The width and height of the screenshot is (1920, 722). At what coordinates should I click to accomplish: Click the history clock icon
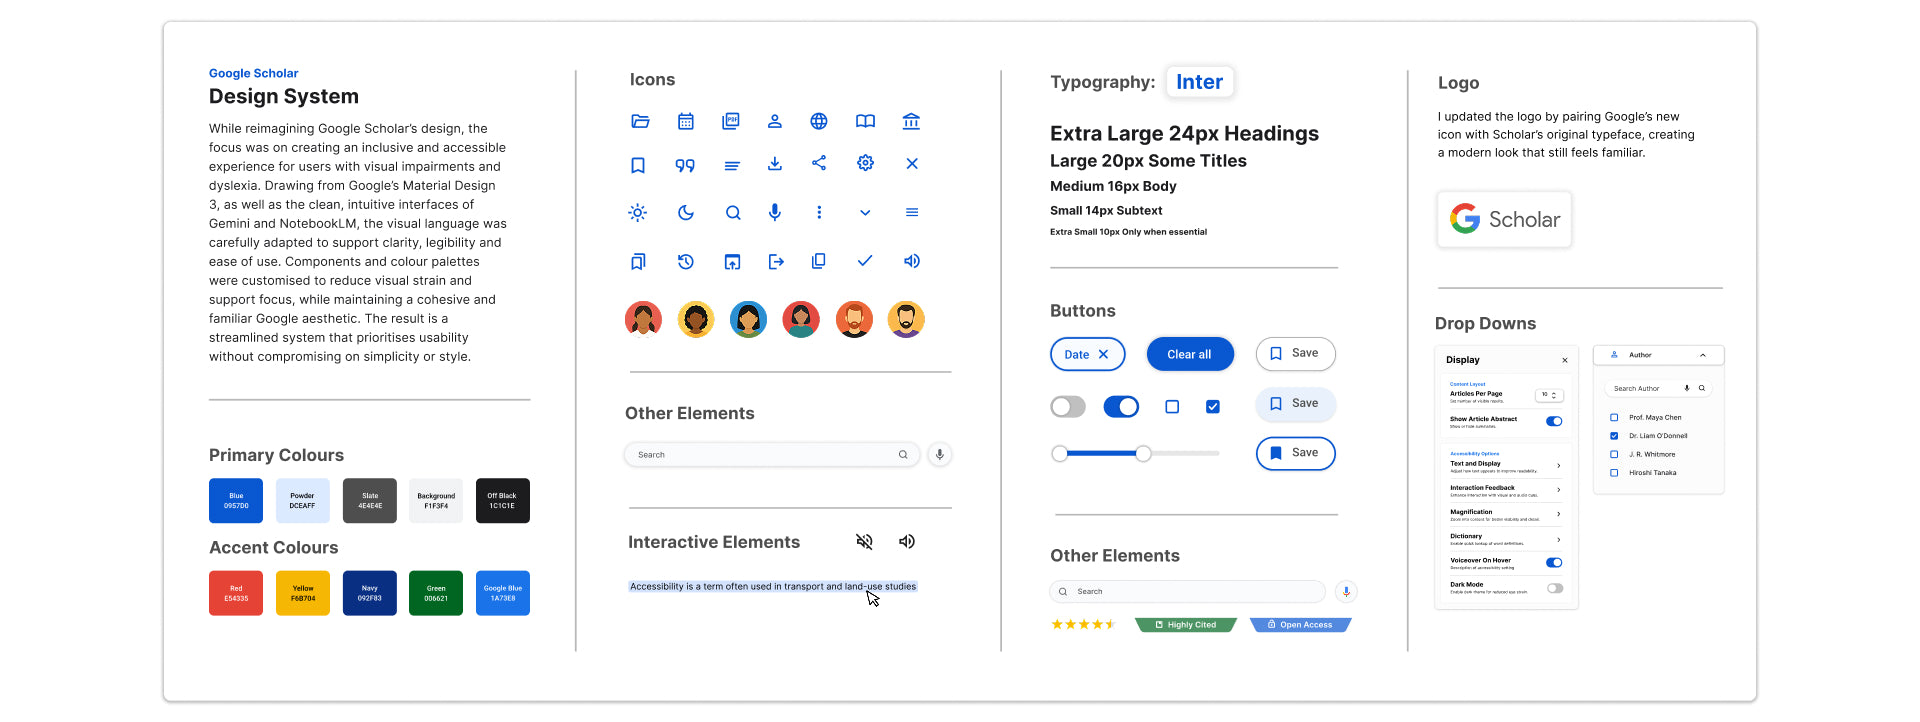[685, 261]
